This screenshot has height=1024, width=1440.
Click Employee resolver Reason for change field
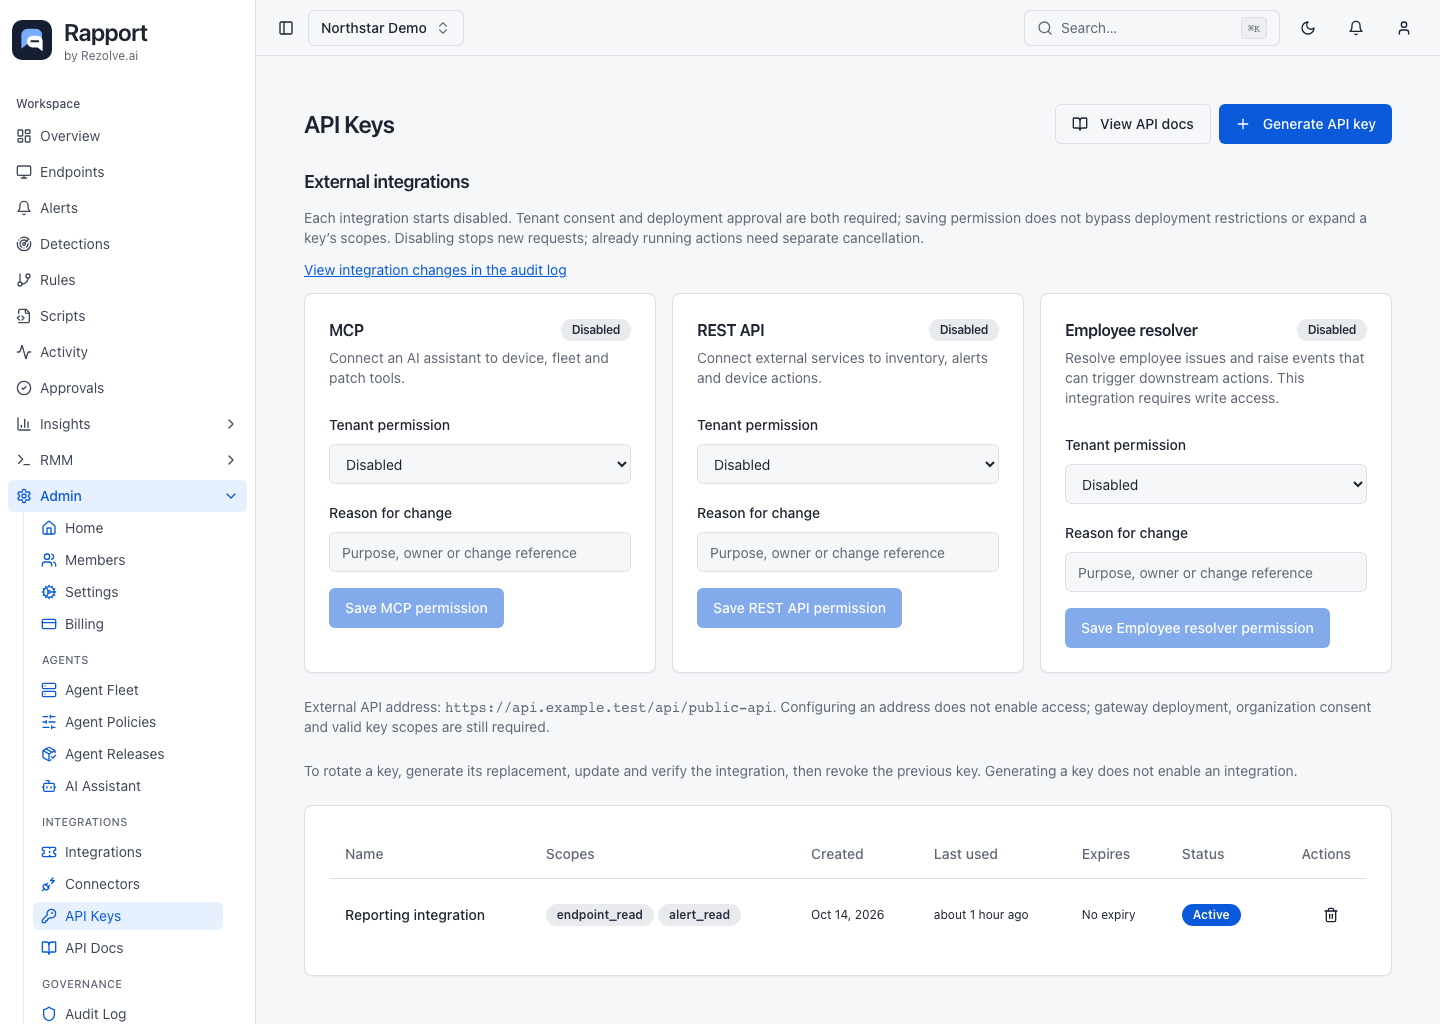click(1216, 572)
